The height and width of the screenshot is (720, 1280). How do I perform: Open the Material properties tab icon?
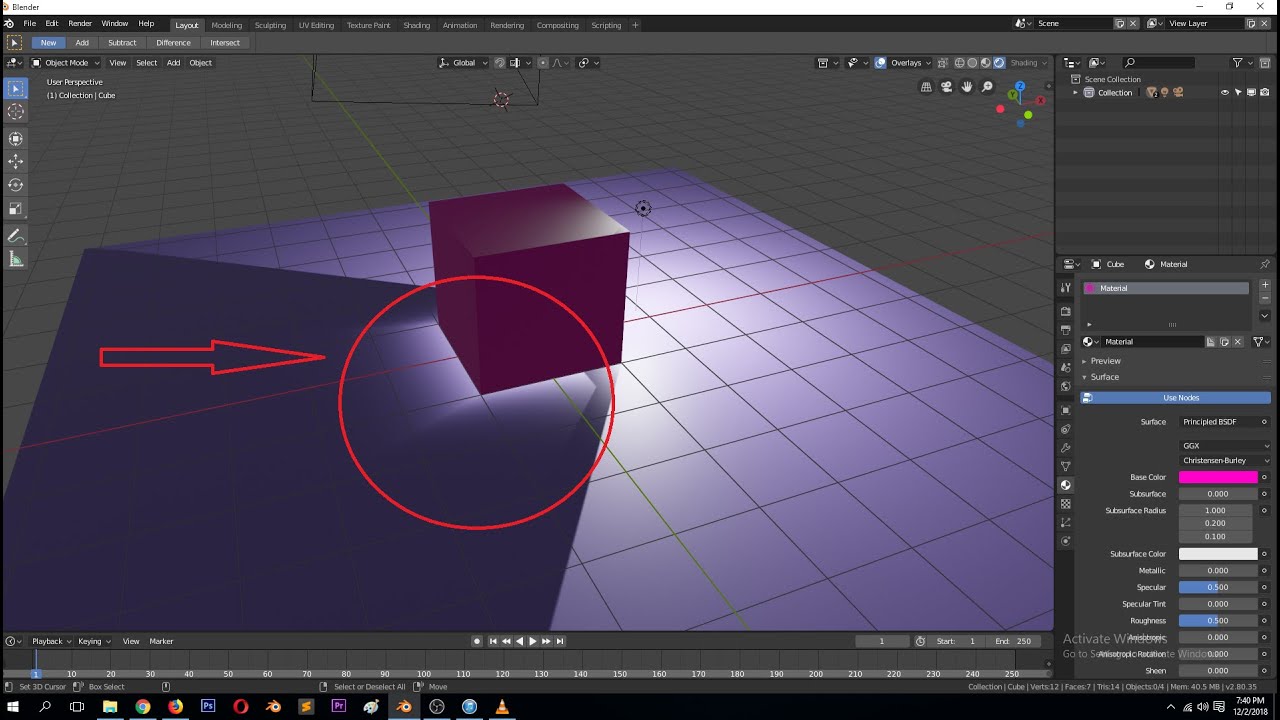pyautogui.click(x=1066, y=485)
